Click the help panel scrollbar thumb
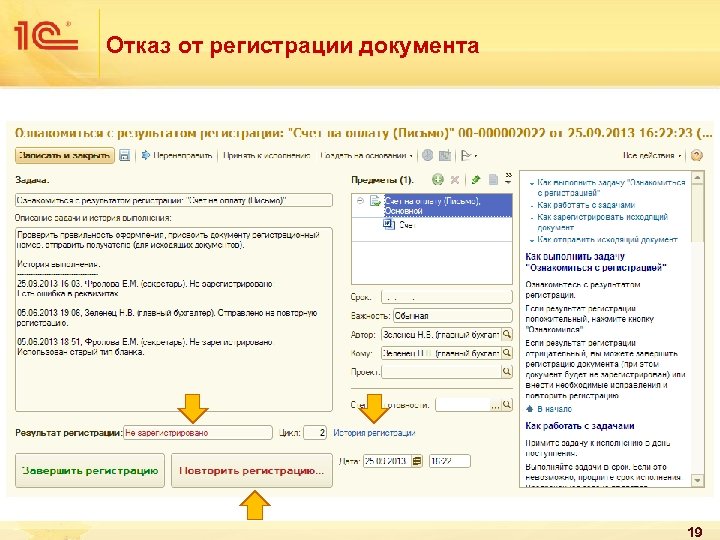This screenshot has width=720, height=540. click(698, 212)
